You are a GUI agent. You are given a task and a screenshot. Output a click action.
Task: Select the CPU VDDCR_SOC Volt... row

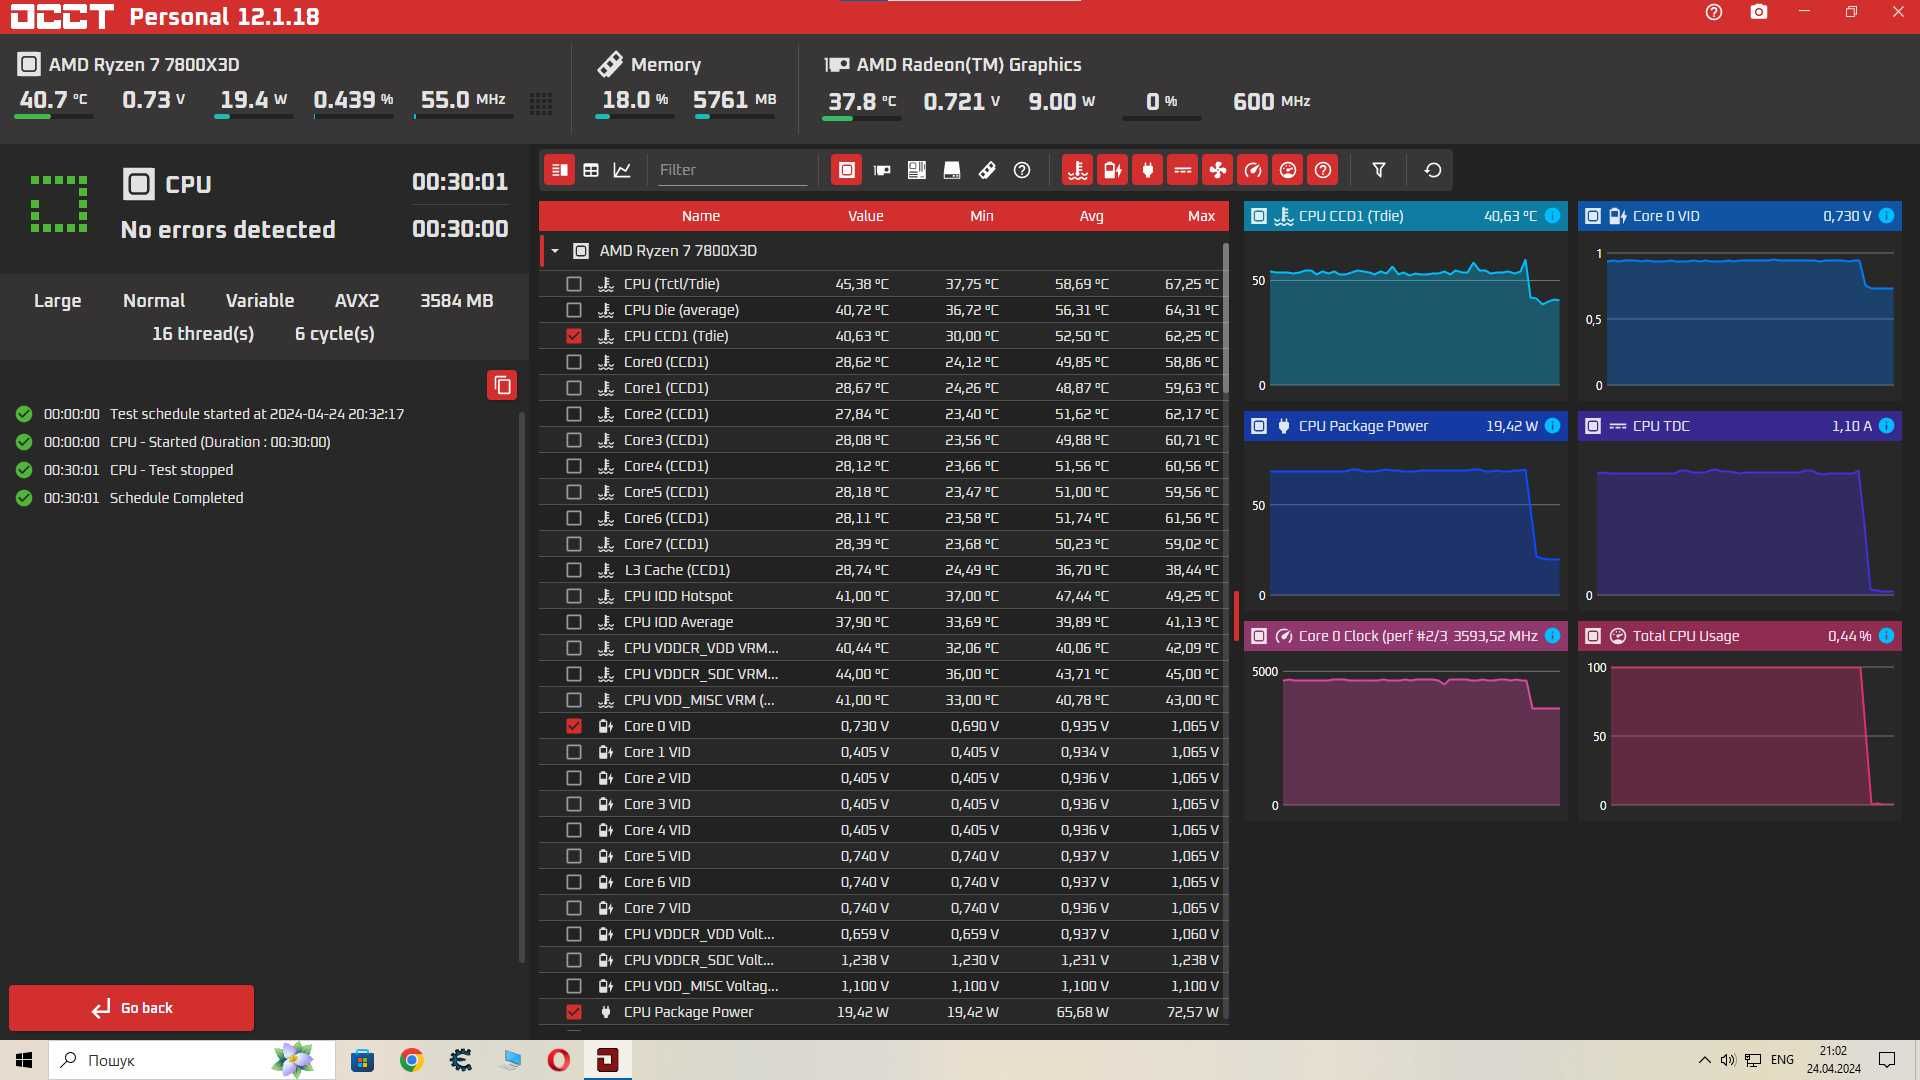[x=884, y=960]
